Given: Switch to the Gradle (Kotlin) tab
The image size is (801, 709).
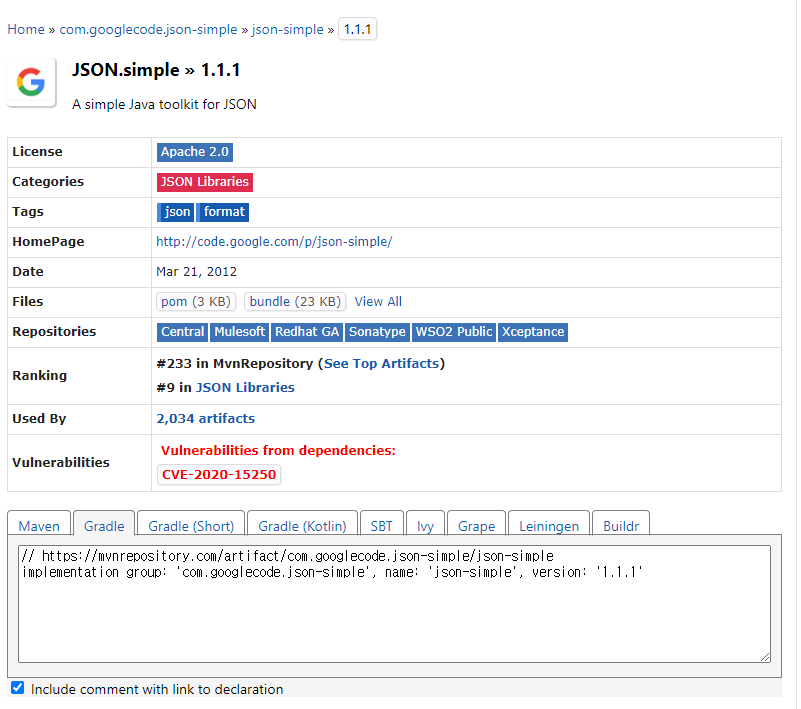Looking at the screenshot, I should coord(302,523).
